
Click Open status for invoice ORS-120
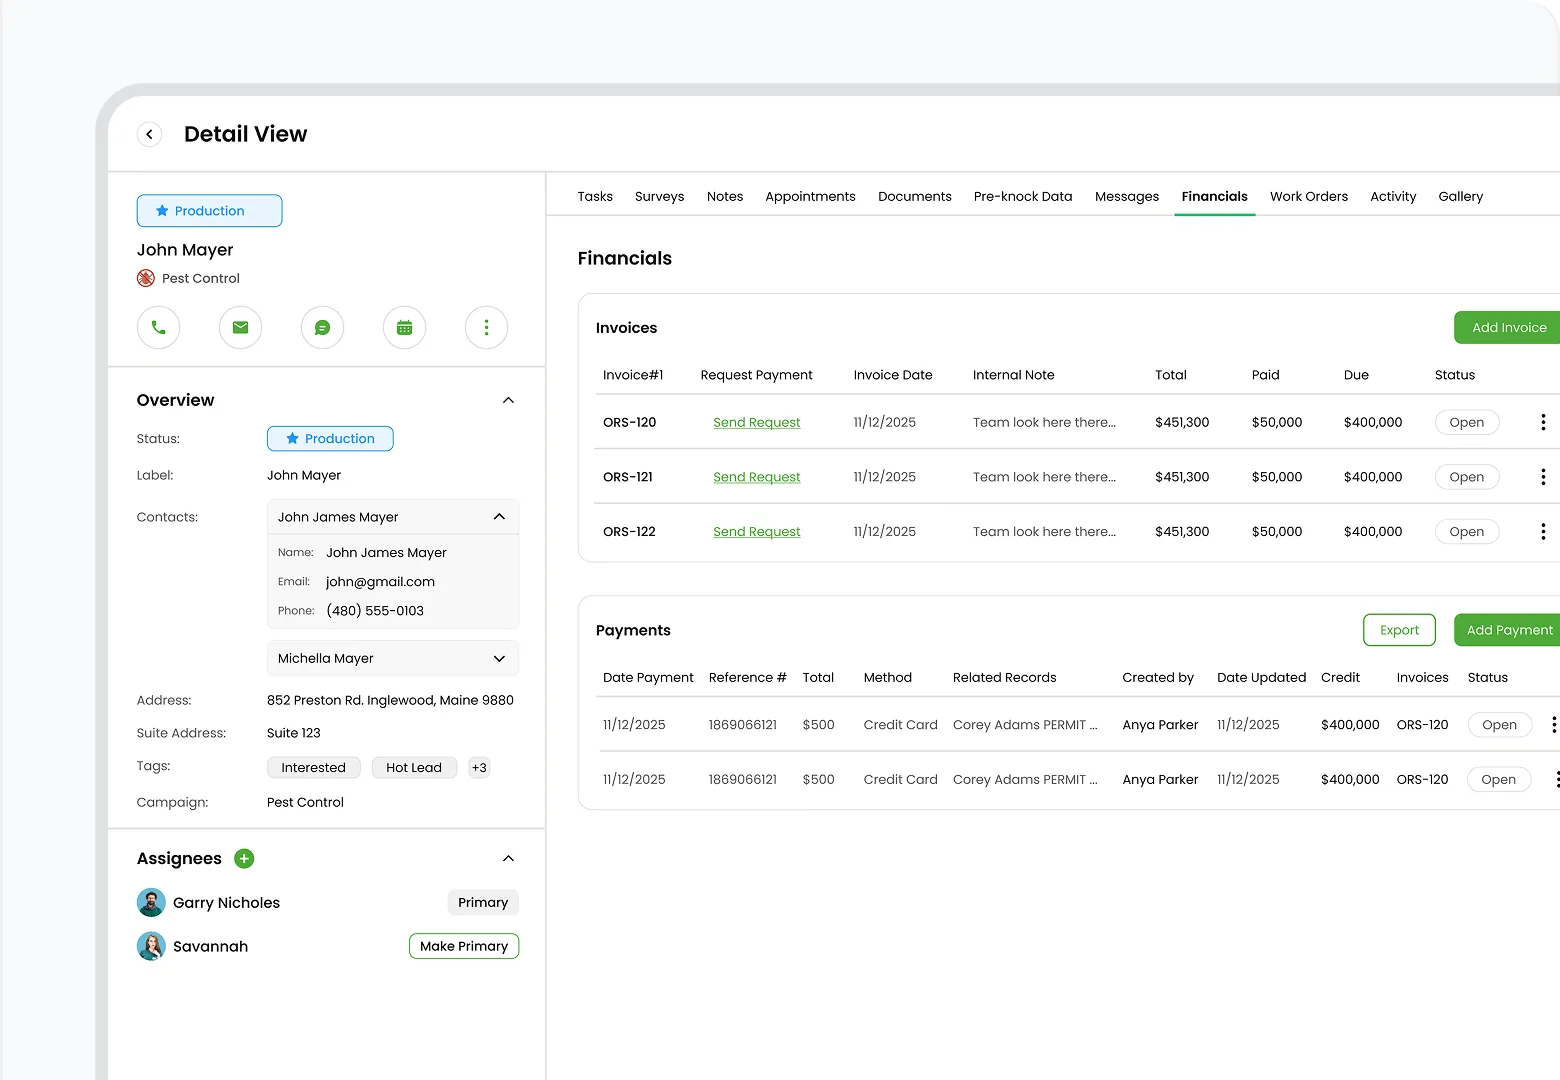coord(1467,422)
